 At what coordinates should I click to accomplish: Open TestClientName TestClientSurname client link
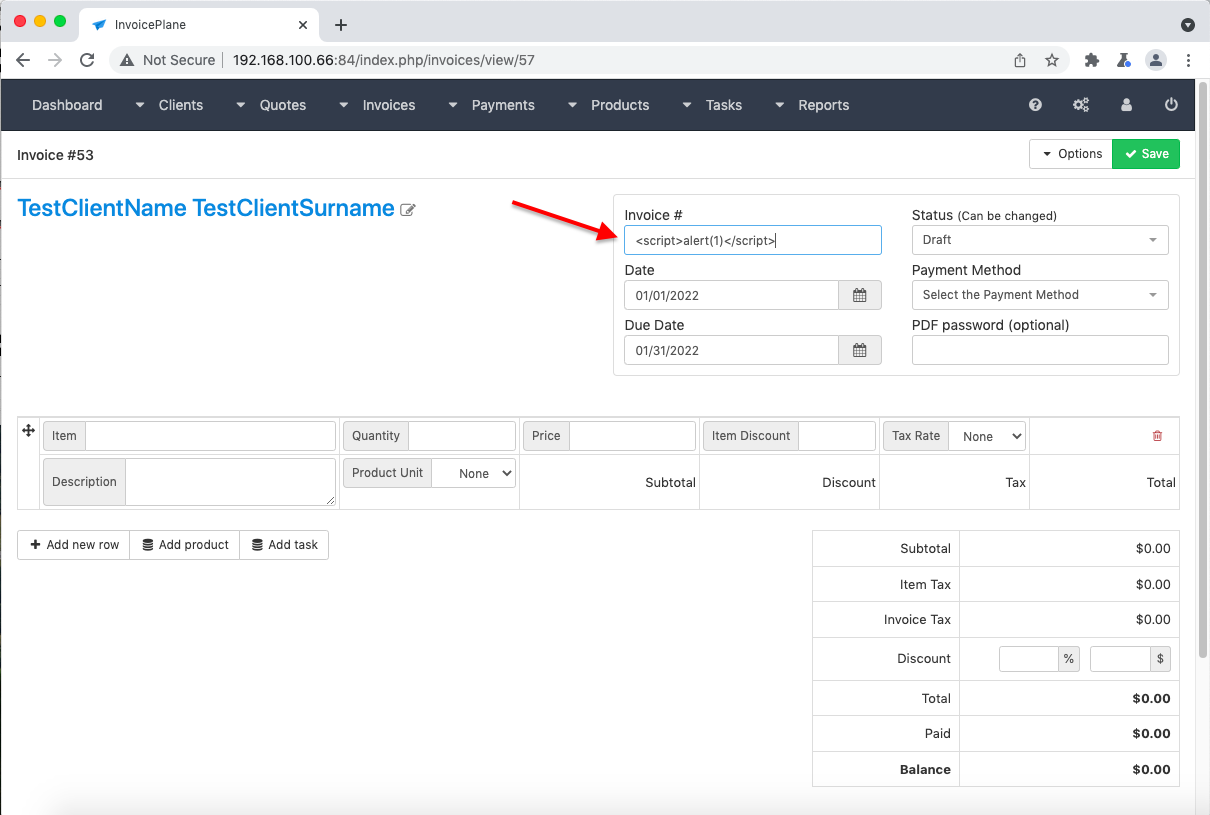pos(206,208)
